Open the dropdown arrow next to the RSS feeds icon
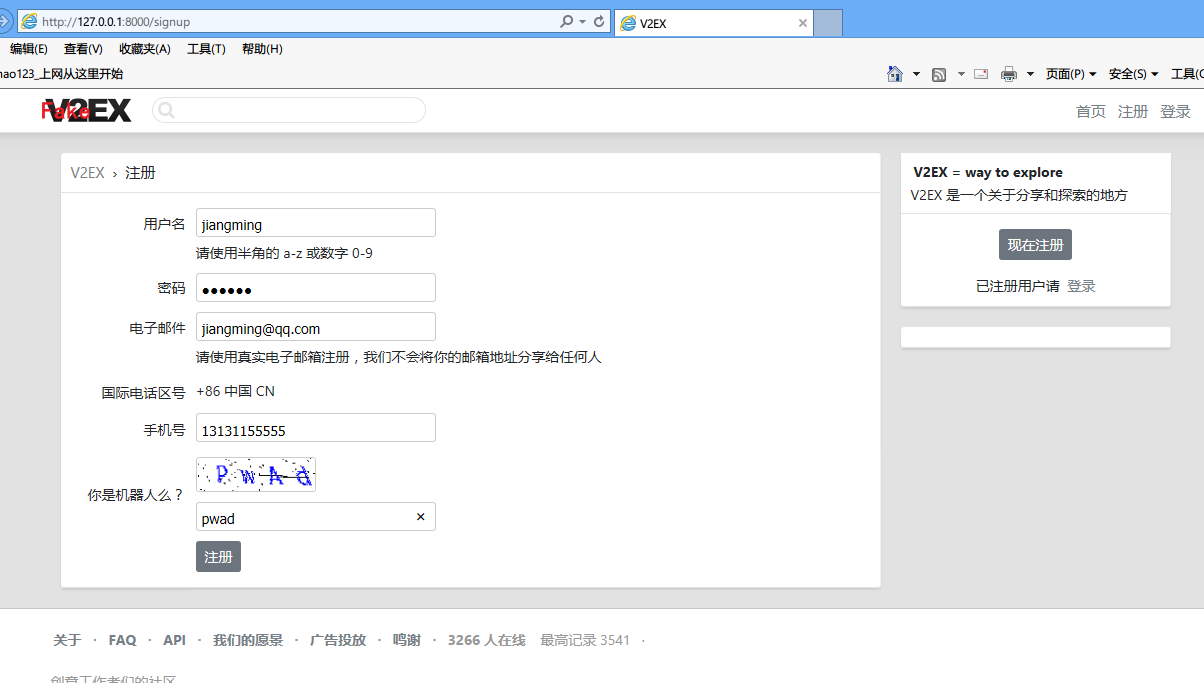 tap(961, 74)
